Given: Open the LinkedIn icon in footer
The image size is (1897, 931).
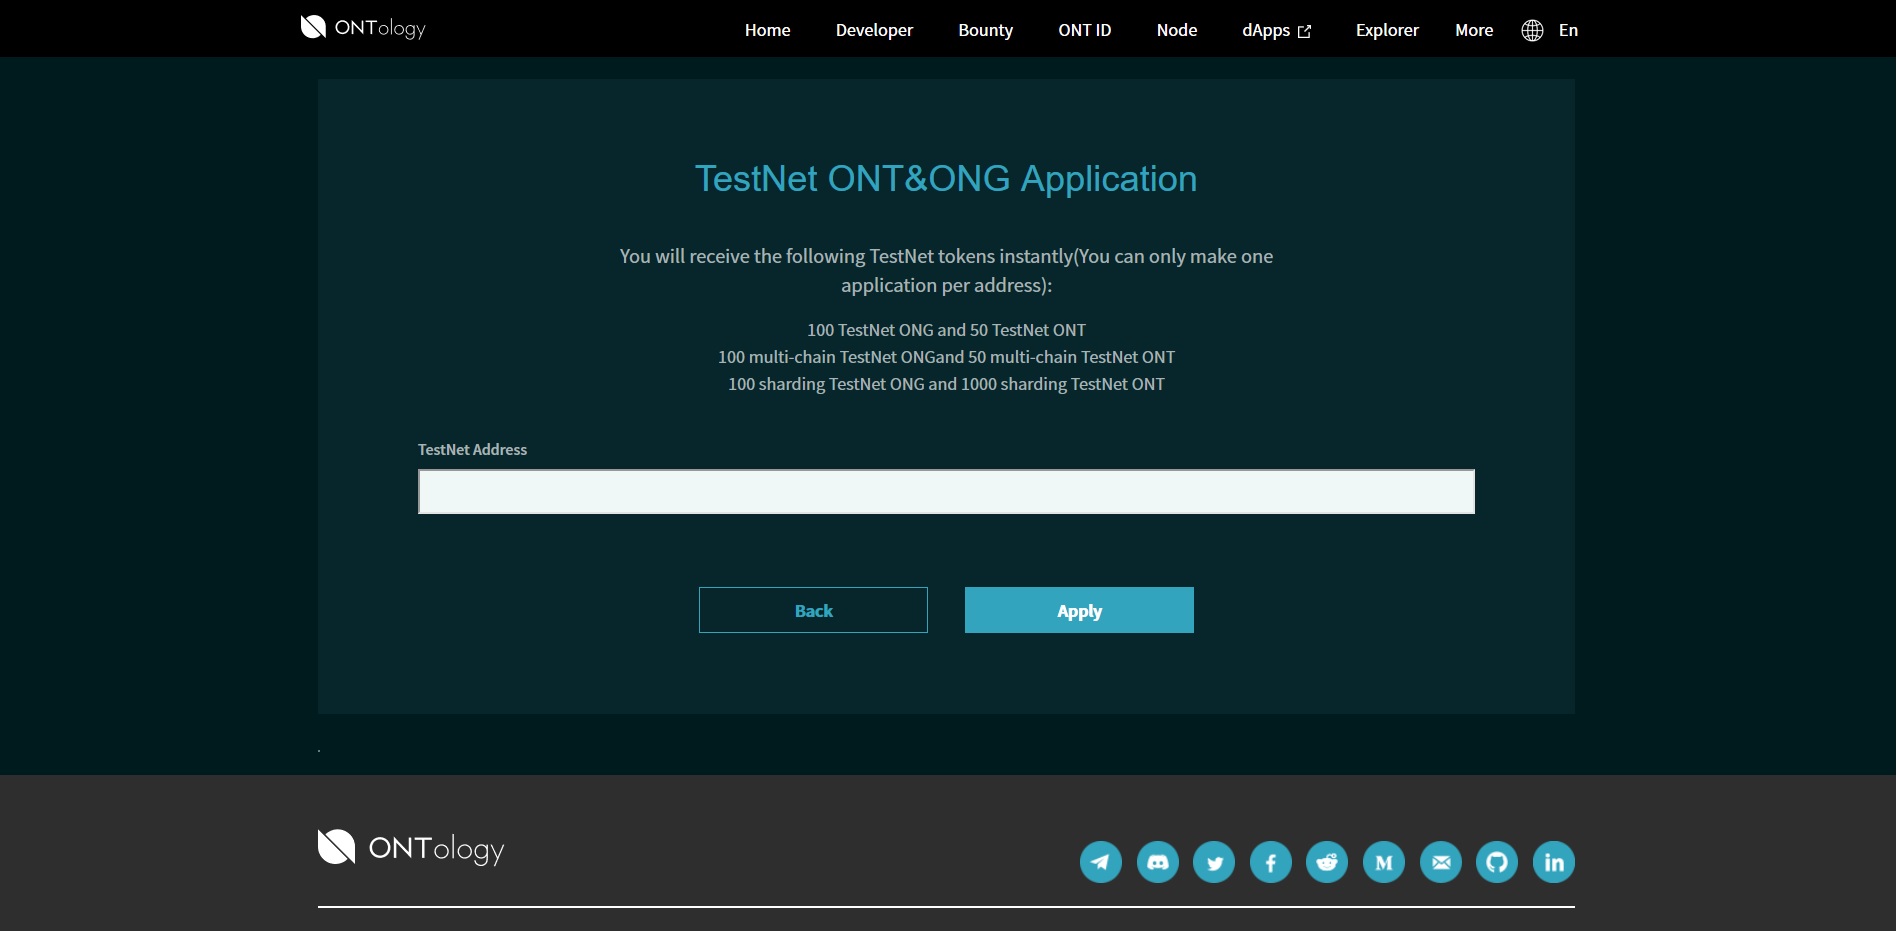Looking at the screenshot, I should (1554, 862).
